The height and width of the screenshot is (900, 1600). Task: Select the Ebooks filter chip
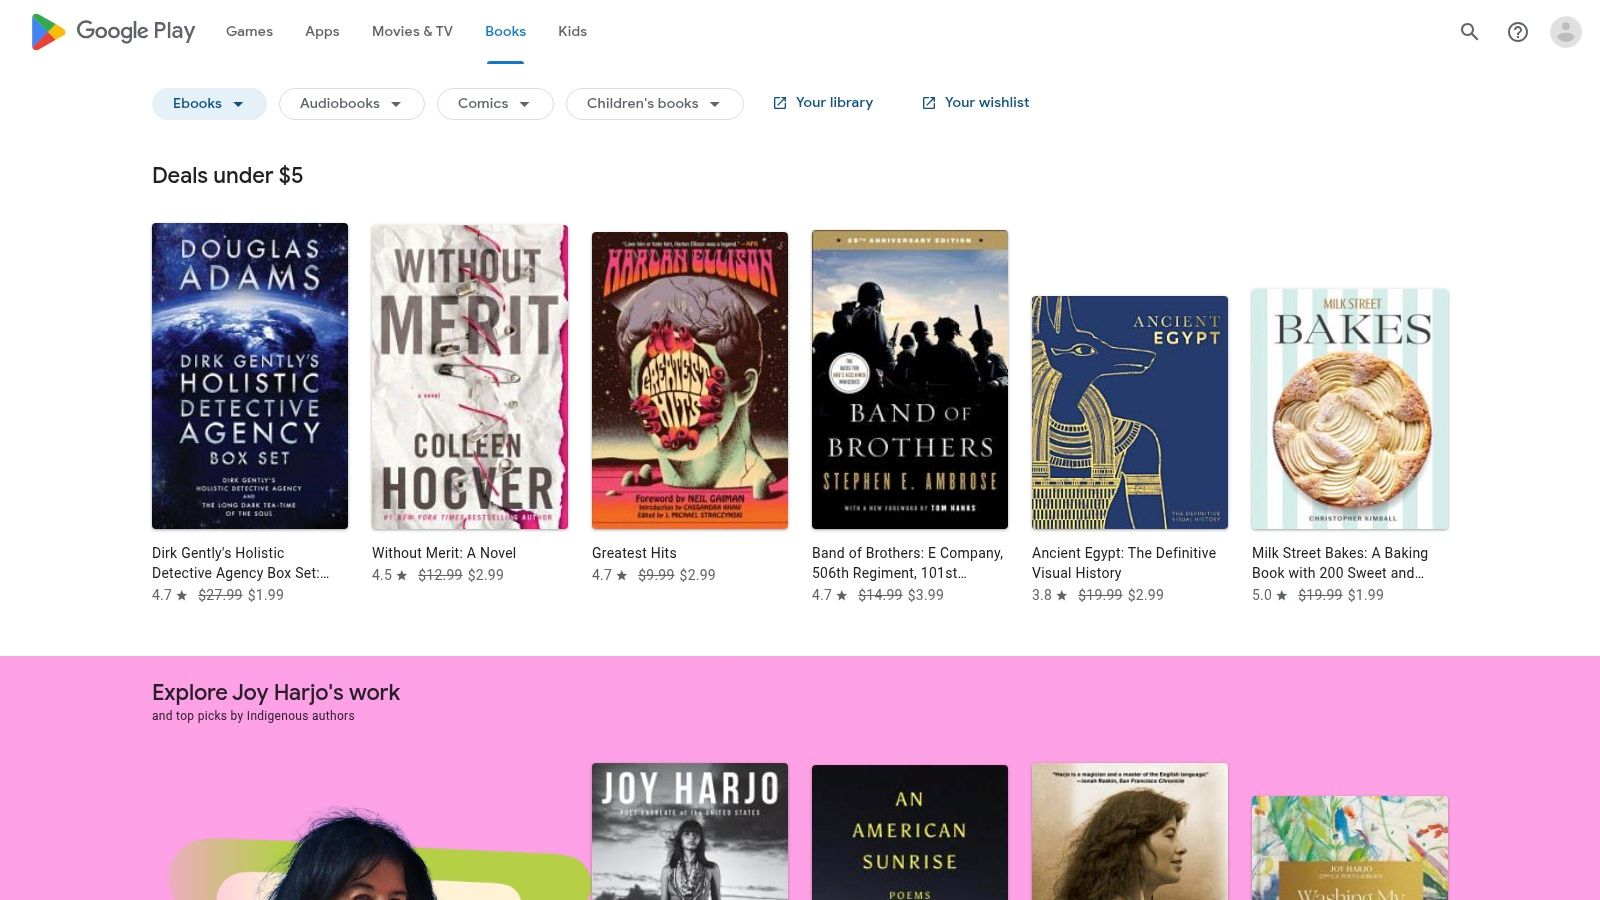point(208,103)
